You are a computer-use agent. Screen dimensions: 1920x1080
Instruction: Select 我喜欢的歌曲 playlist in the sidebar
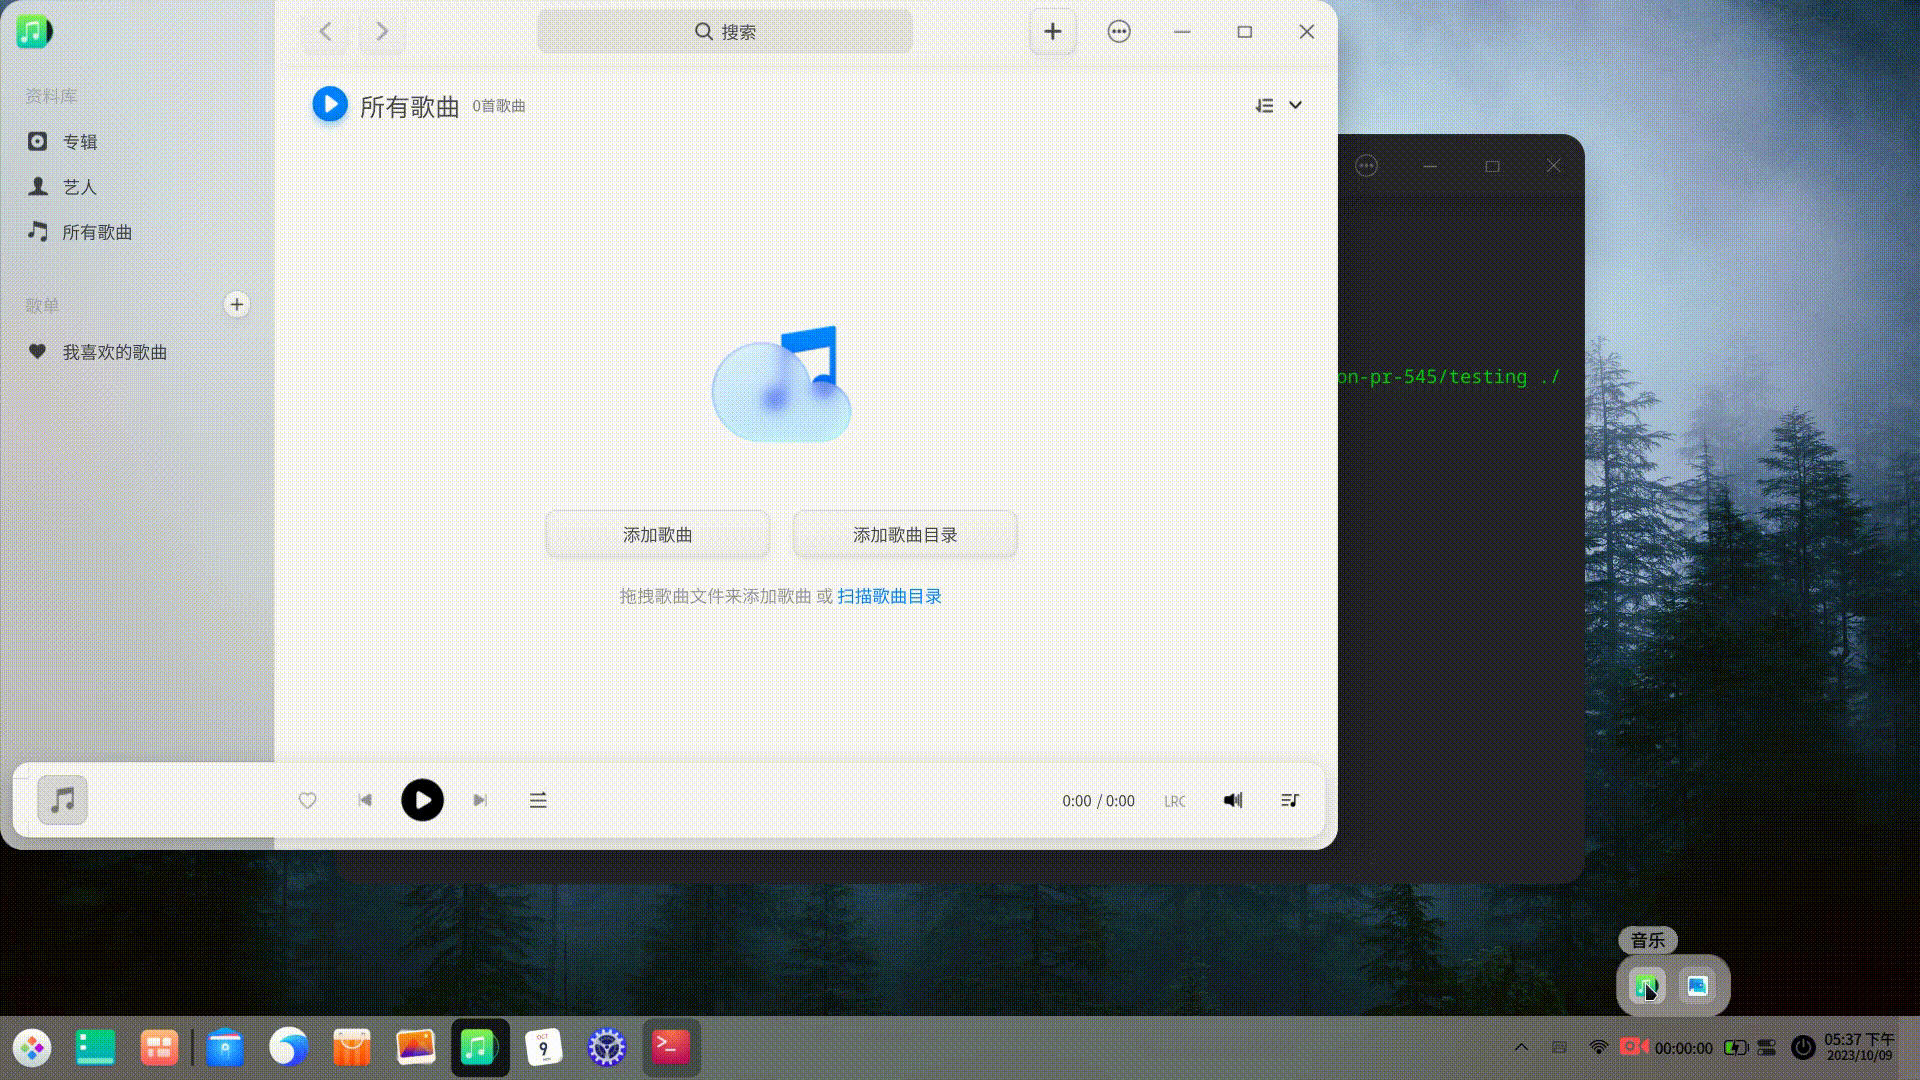click(115, 352)
